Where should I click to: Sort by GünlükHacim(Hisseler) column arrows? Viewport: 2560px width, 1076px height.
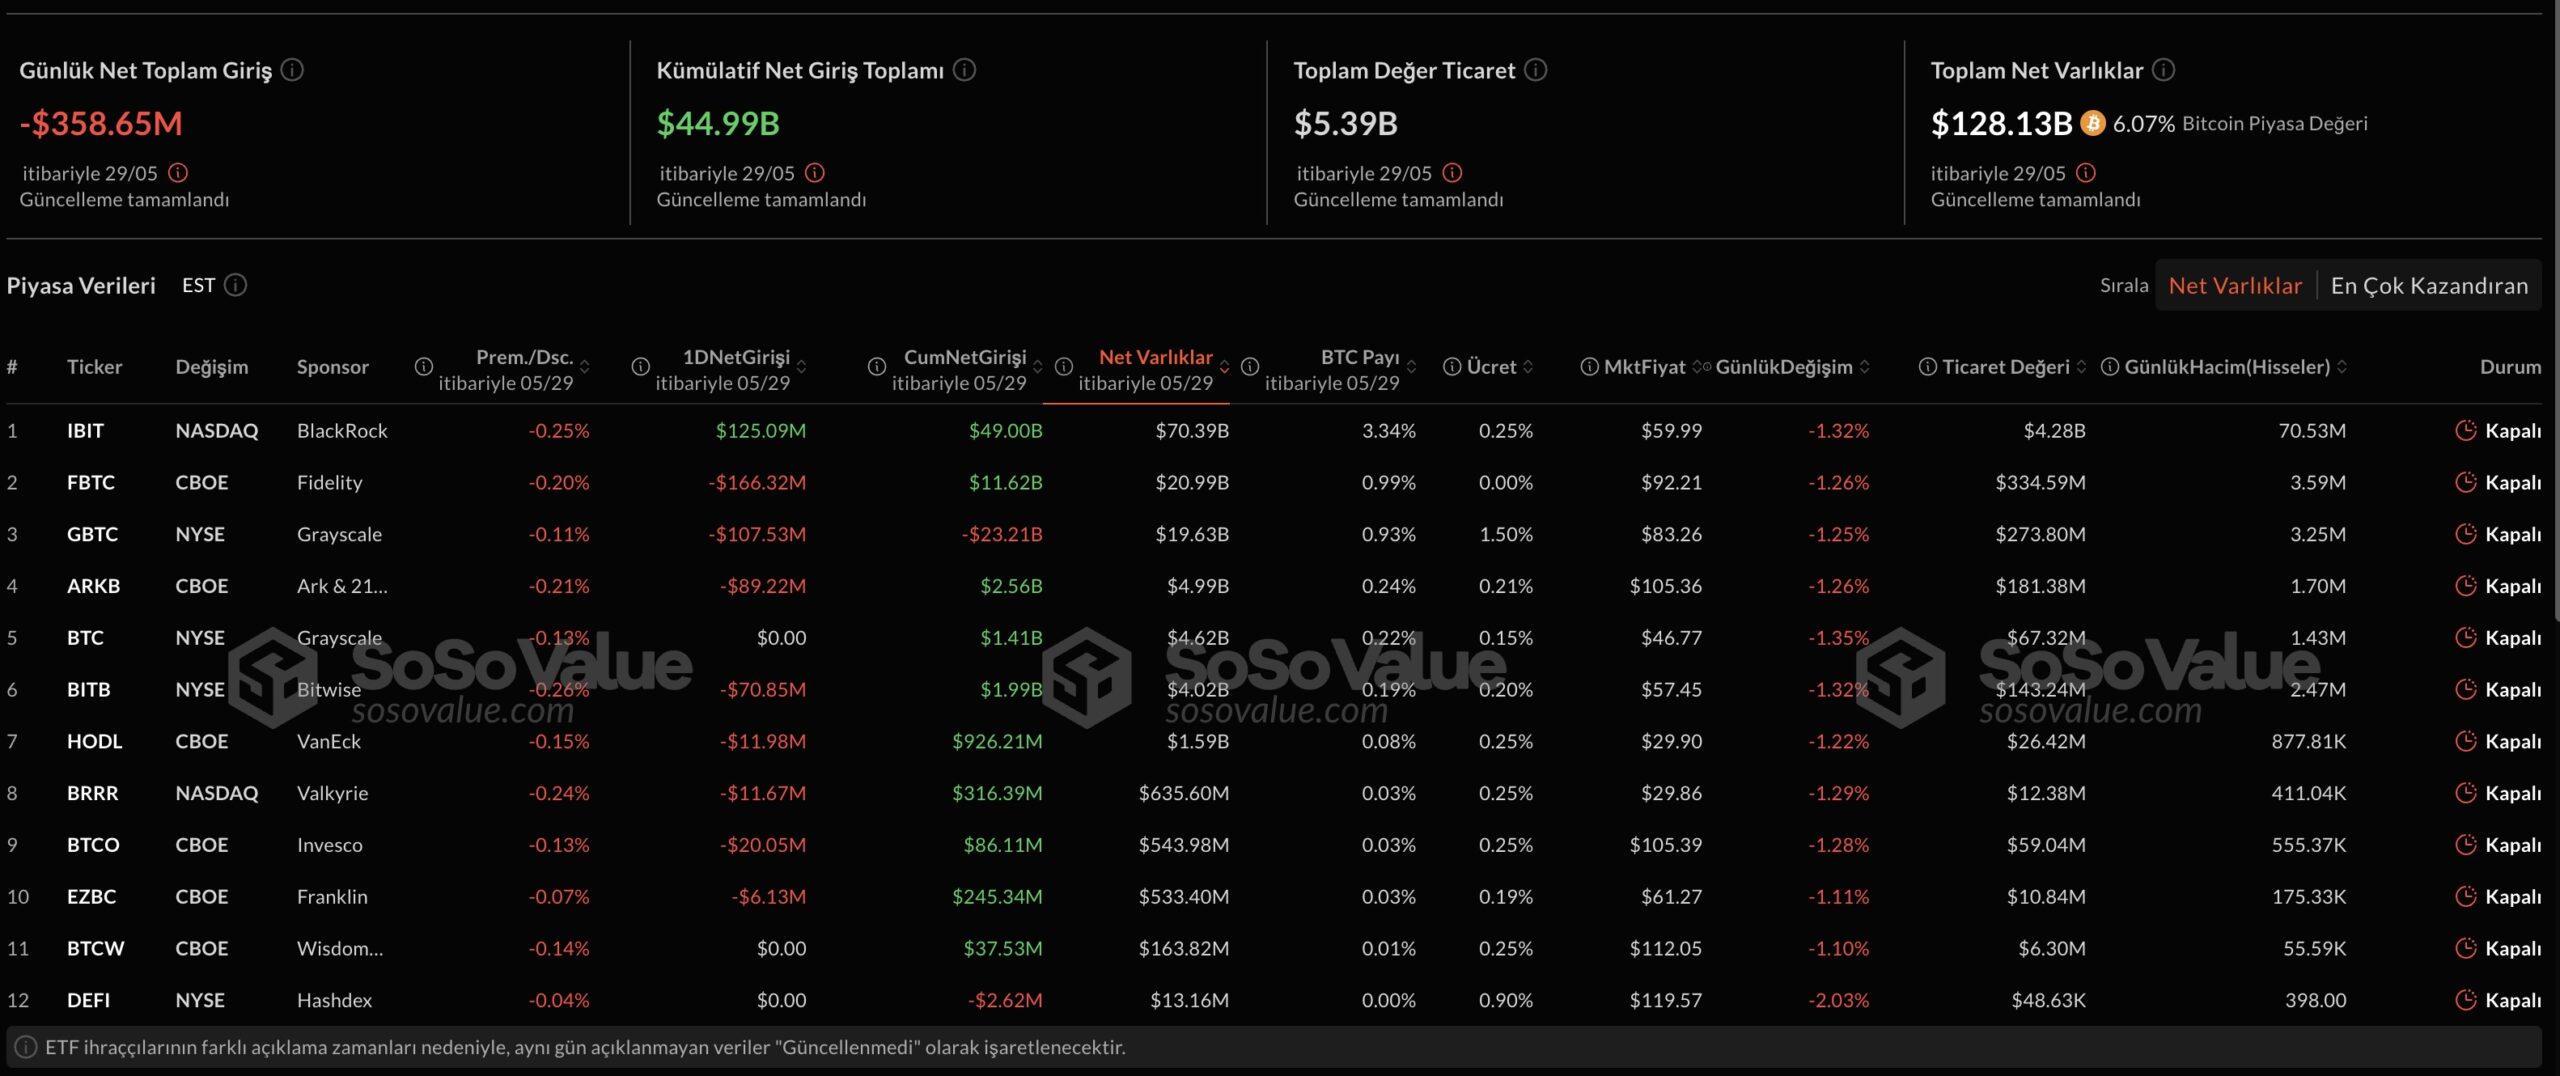pos(2342,367)
